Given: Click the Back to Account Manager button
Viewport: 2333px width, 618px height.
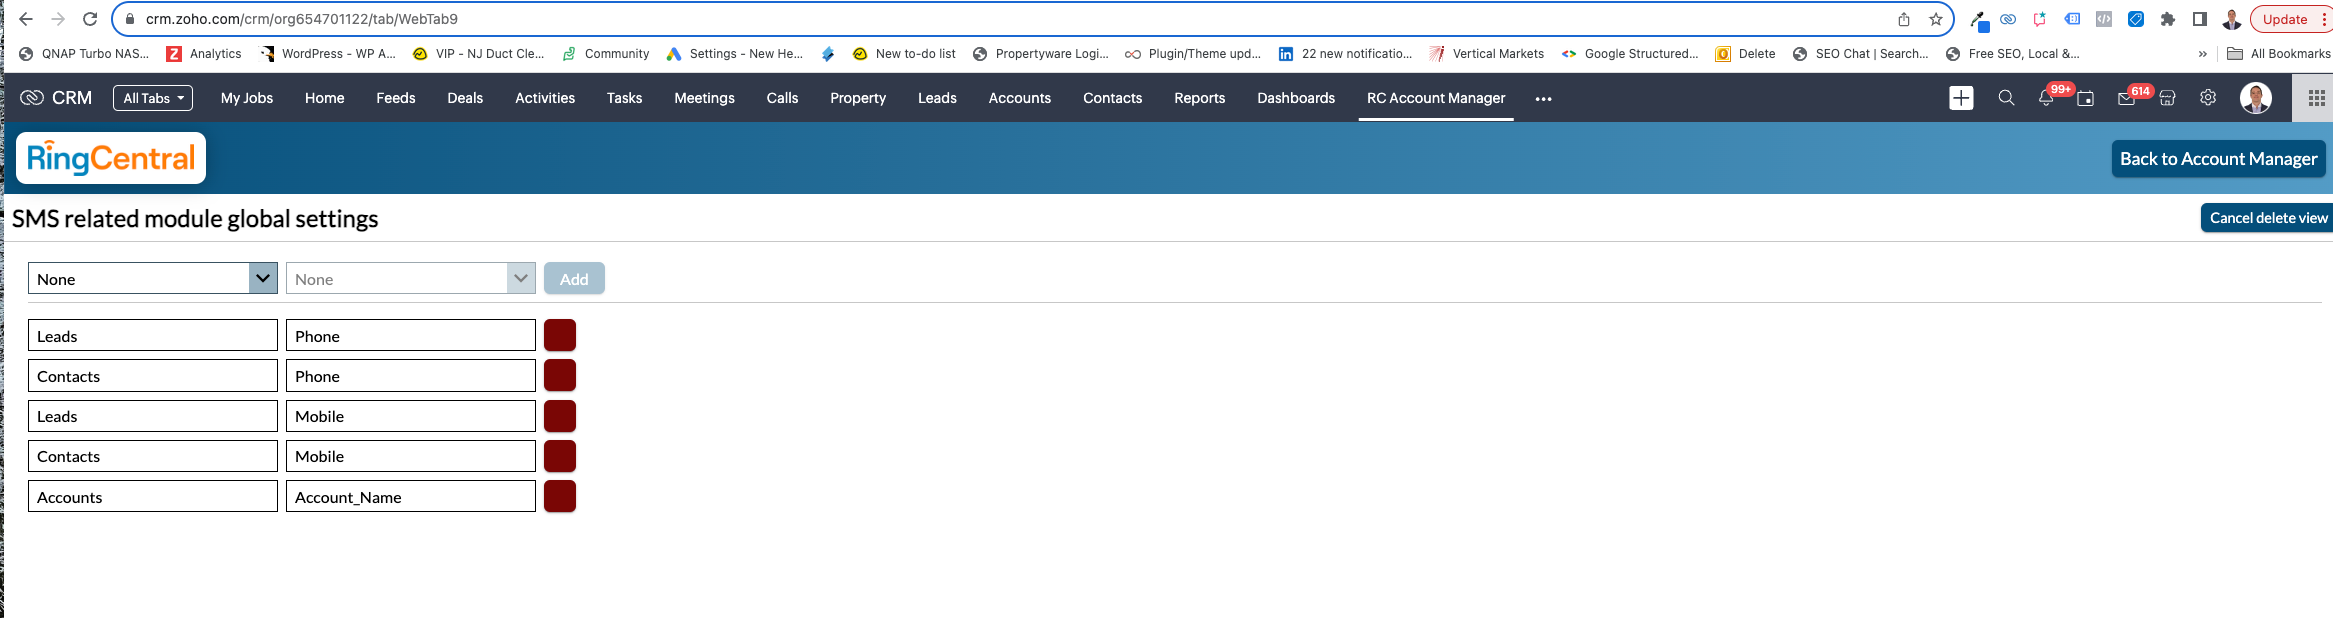Looking at the screenshot, I should pos(2218,159).
